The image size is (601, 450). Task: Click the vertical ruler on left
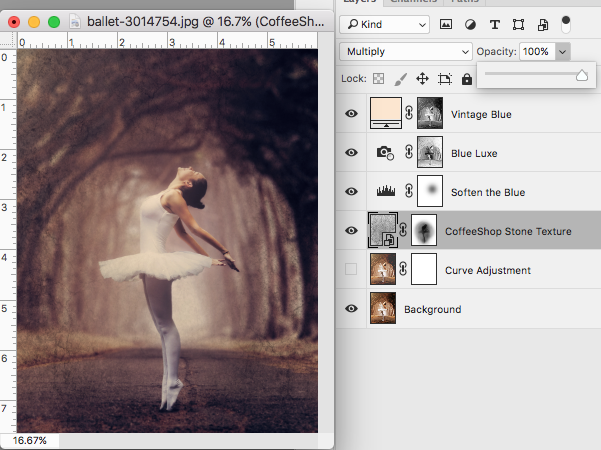(x=8, y=241)
